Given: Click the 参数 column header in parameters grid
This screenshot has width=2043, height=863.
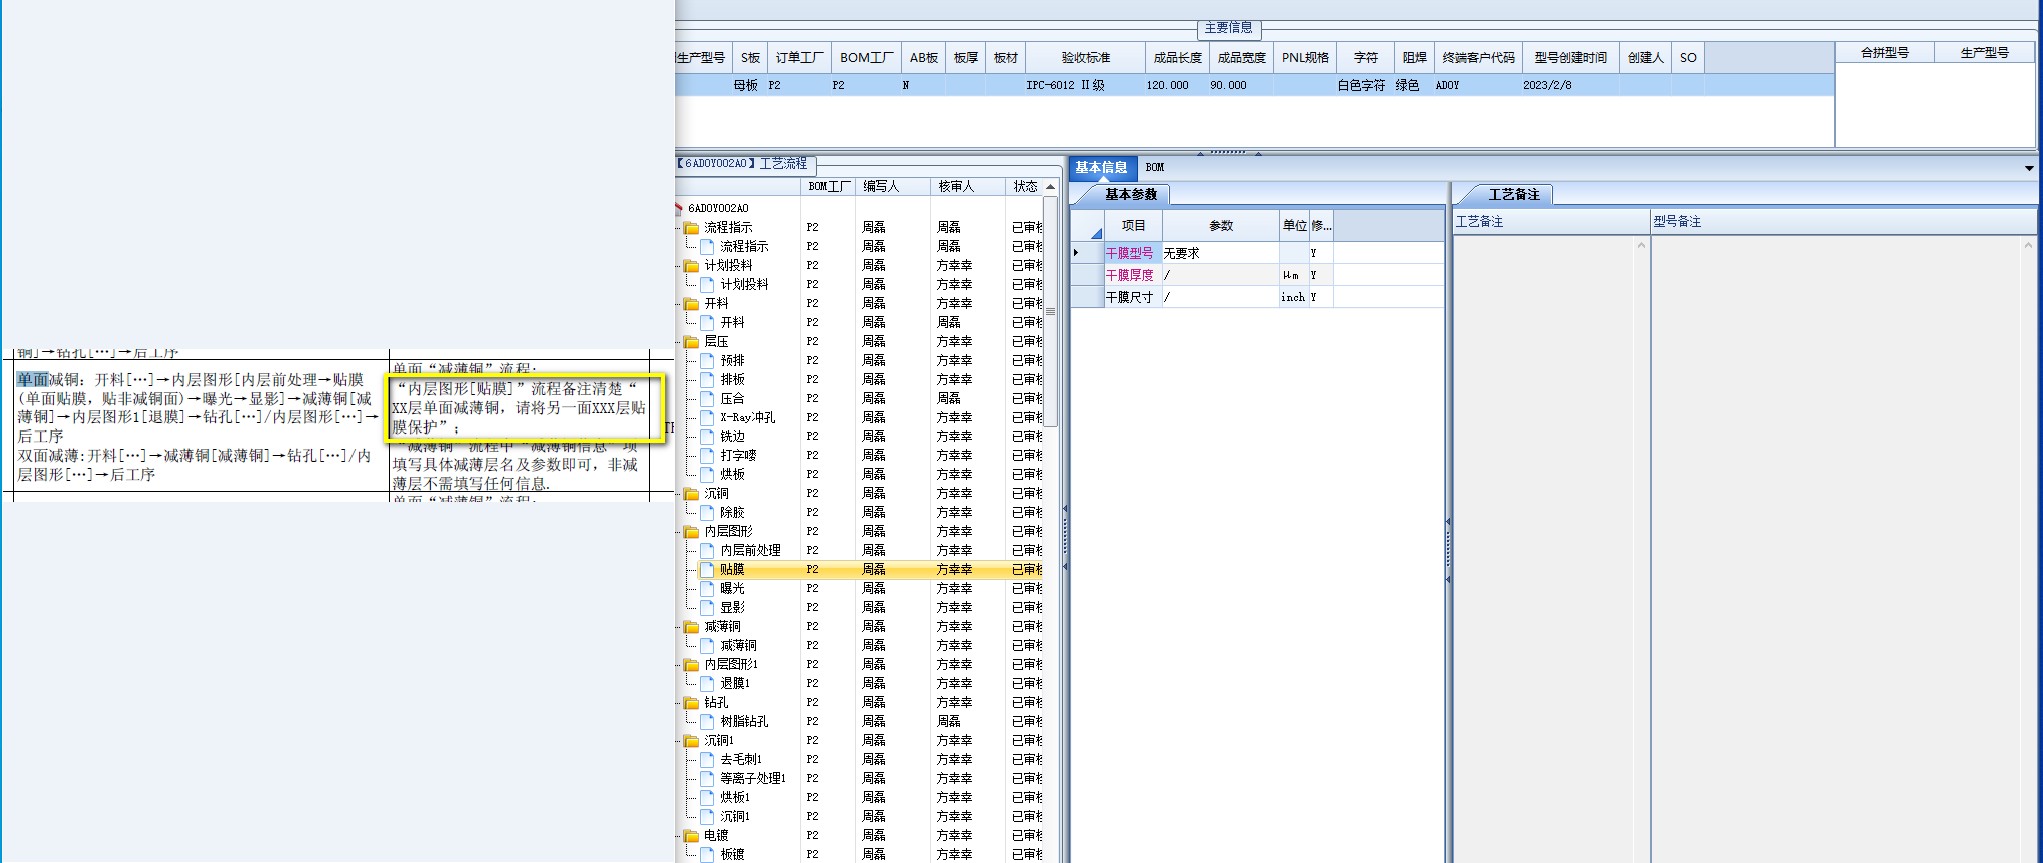Looking at the screenshot, I should [1221, 226].
